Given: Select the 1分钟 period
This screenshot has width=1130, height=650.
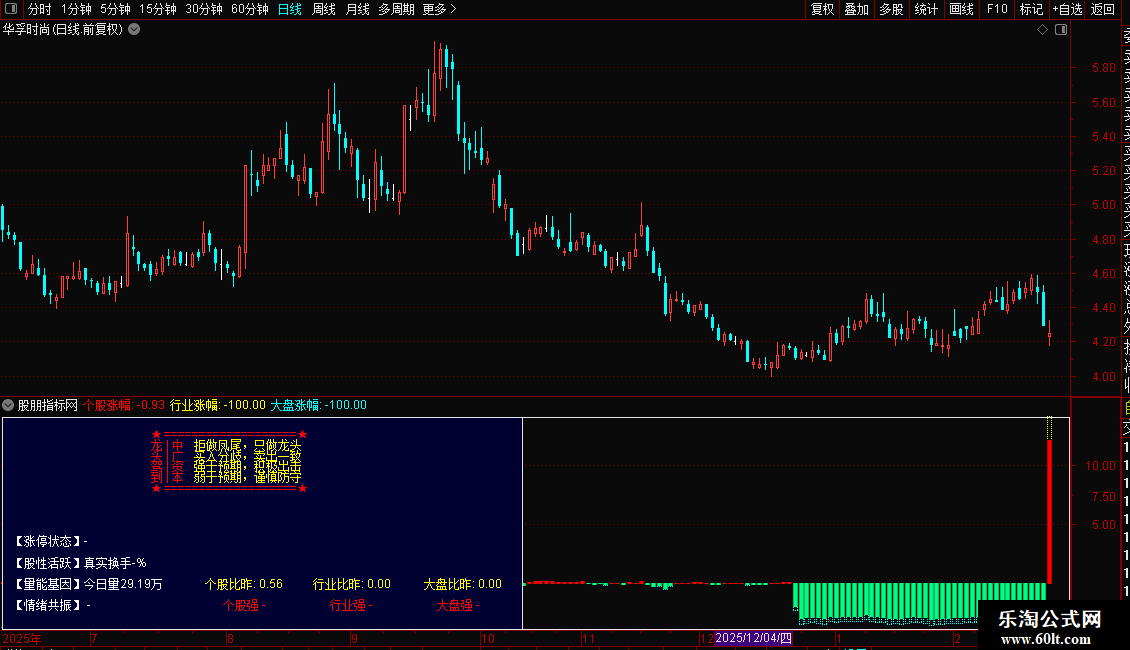Looking at the screenshot, I should coord(76,9).
